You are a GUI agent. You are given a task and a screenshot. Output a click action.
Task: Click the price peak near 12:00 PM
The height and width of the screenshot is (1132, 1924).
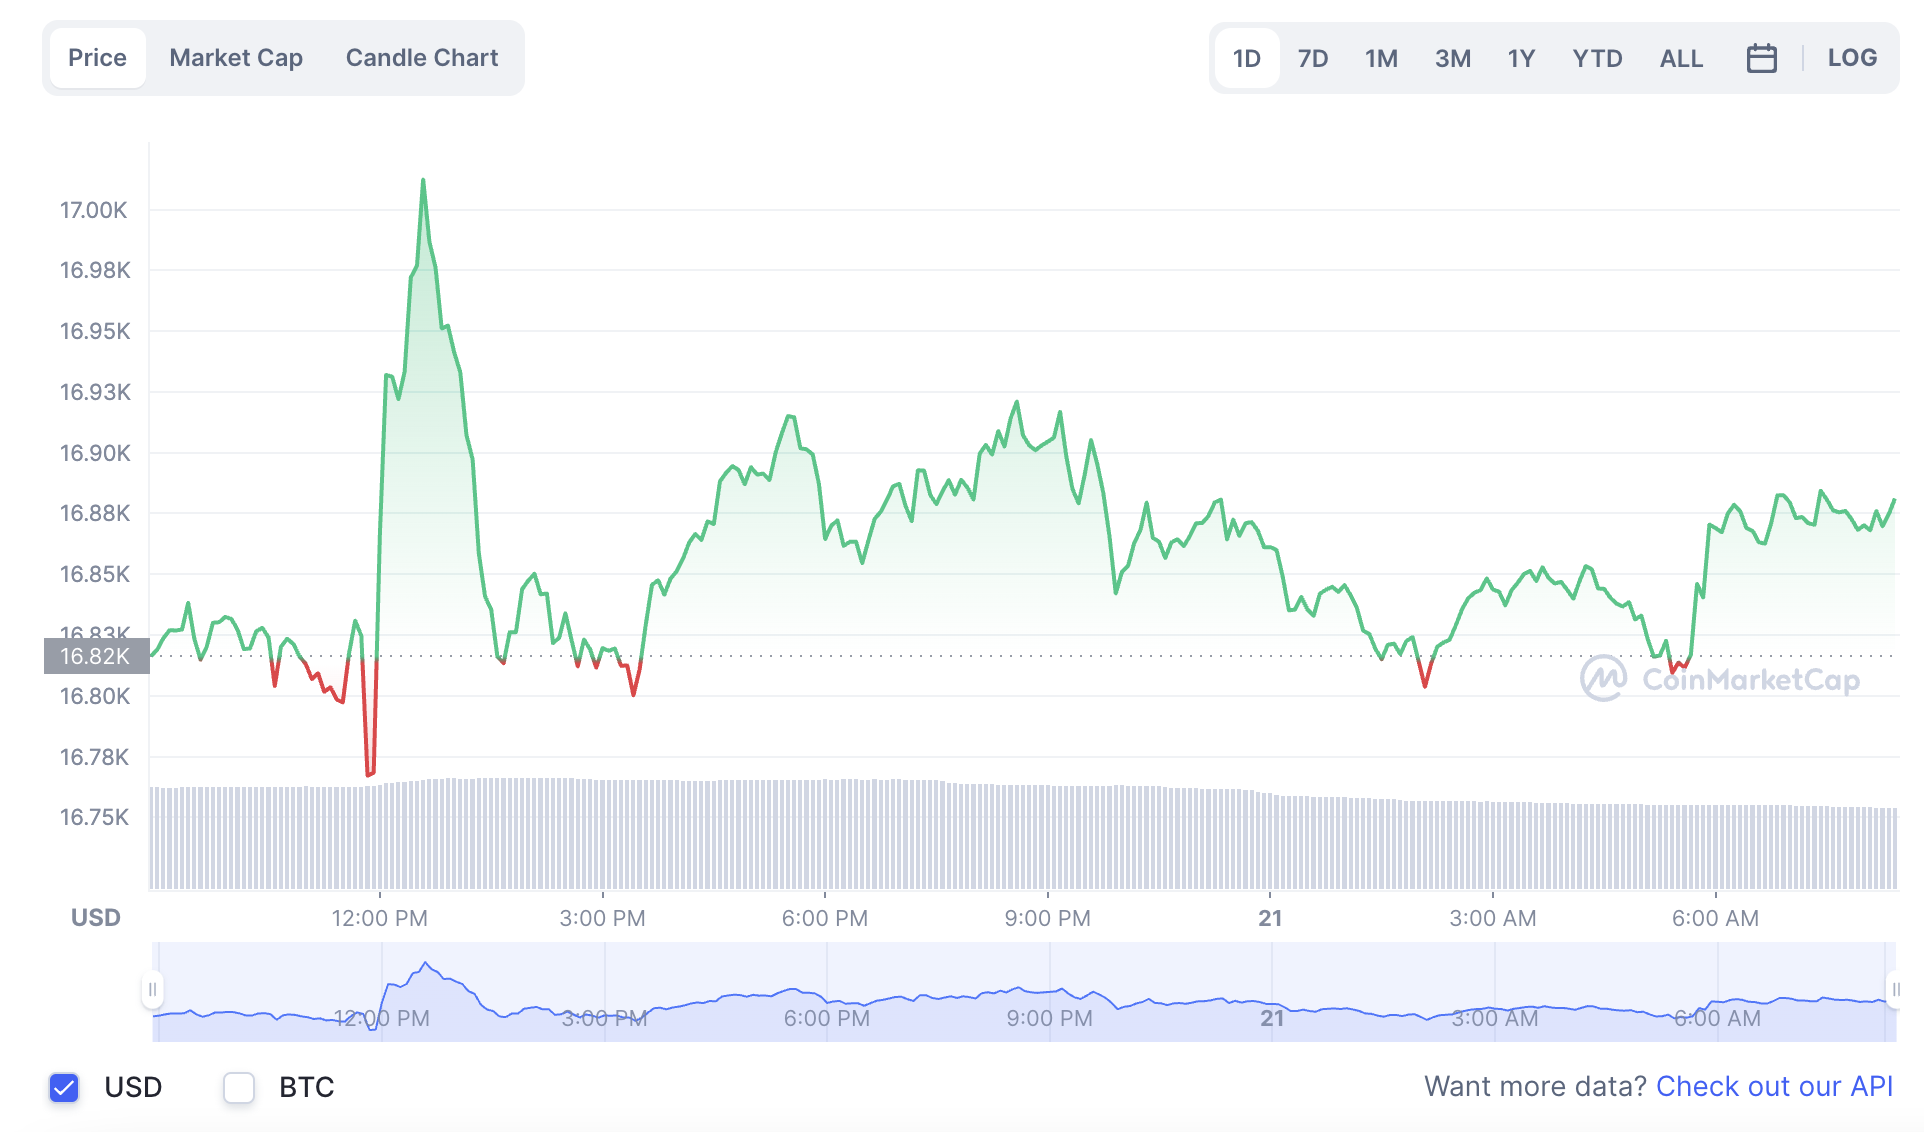[x=423, y=181]
